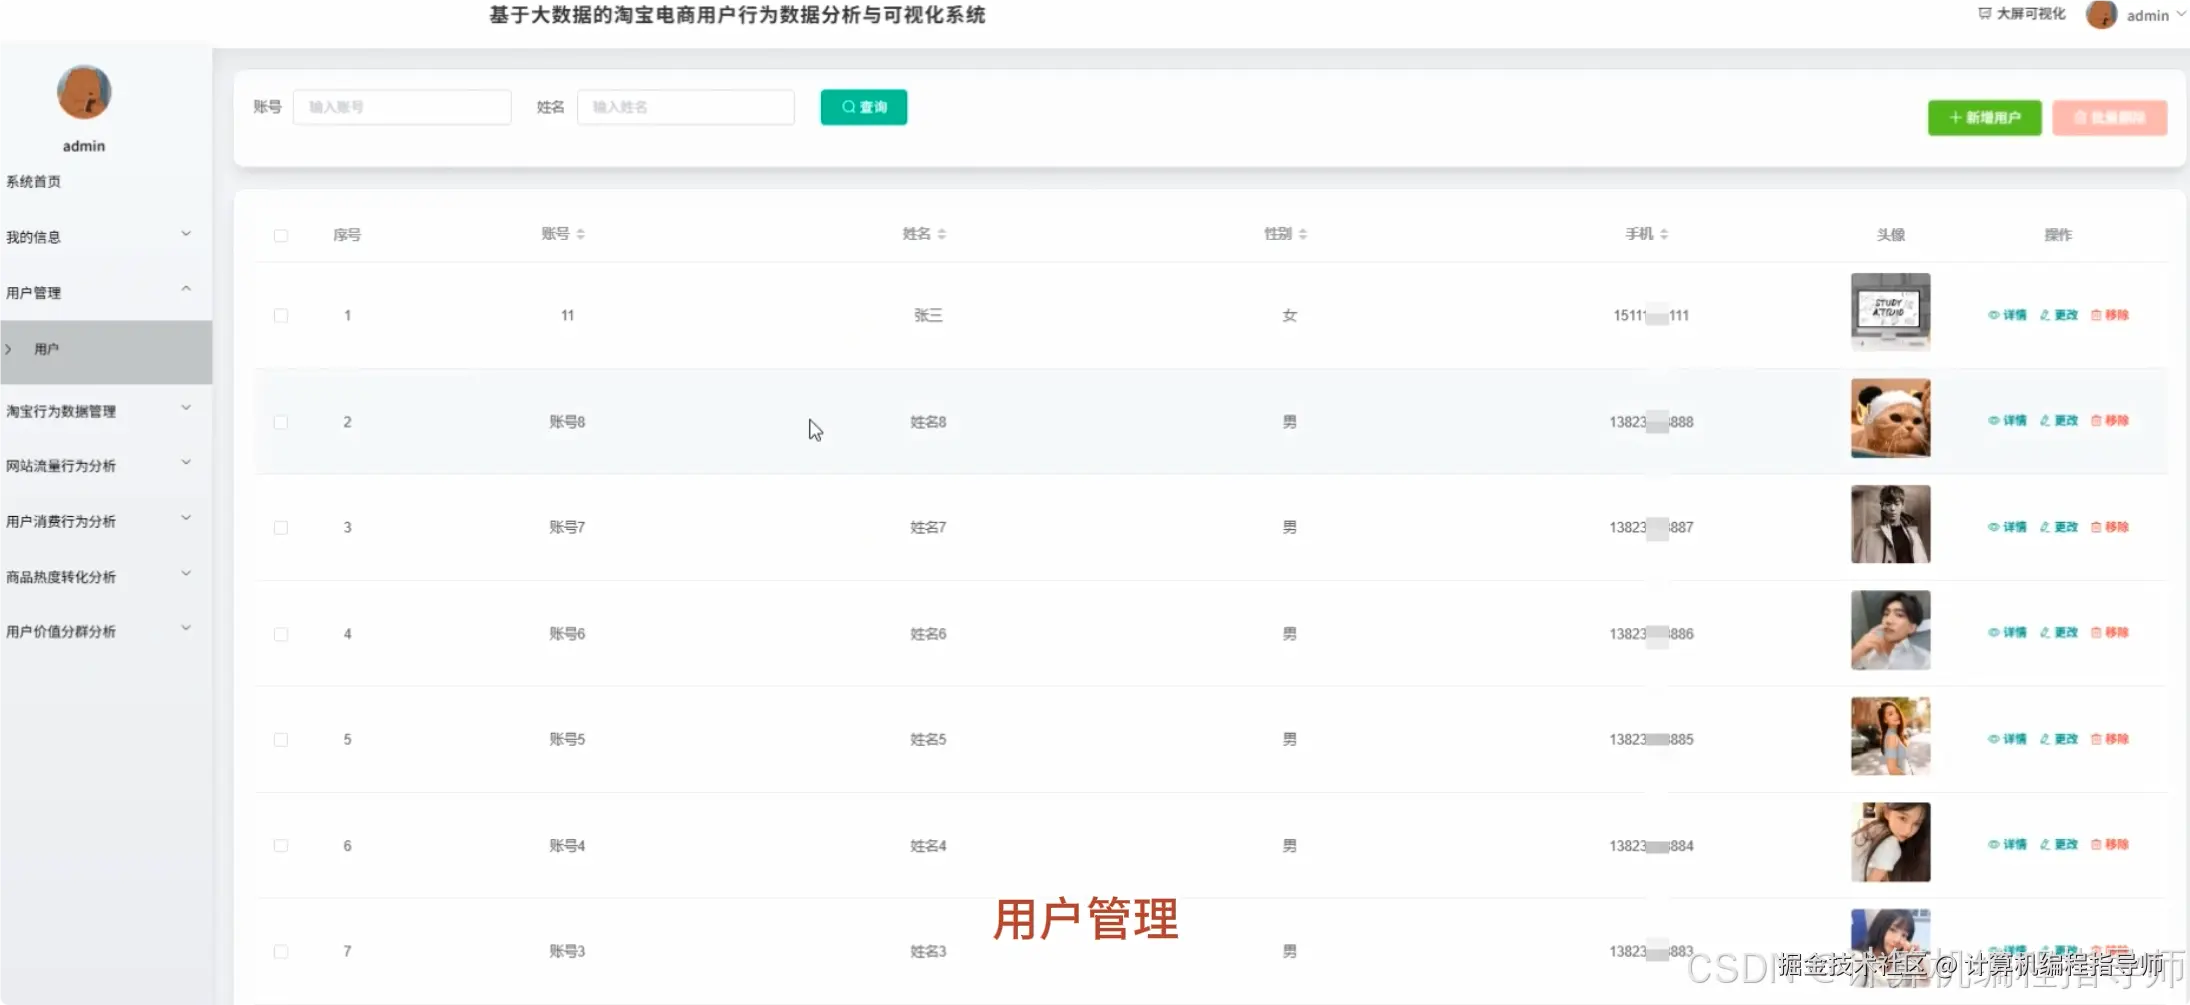Image resolution: width=2190 pixels, height=1005 pixels.
Task: Open 系统首页 from the sidebar
Action: pos(34,181)
